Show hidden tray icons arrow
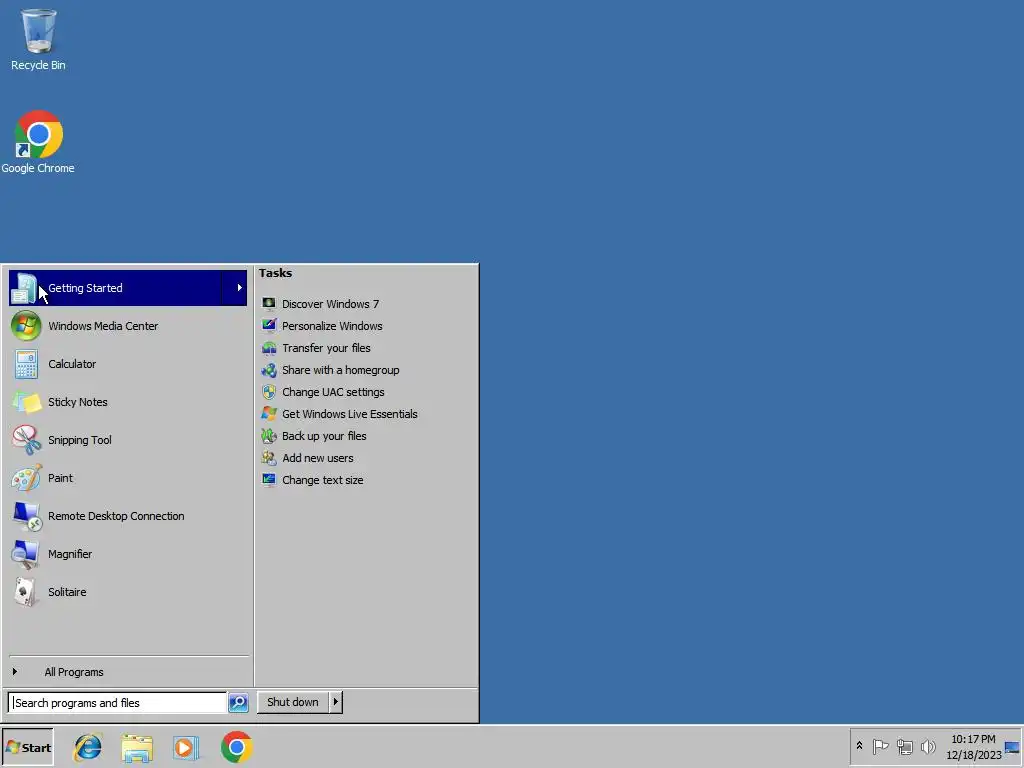This screenshot has height=768, width=1024. click(859, 746)
